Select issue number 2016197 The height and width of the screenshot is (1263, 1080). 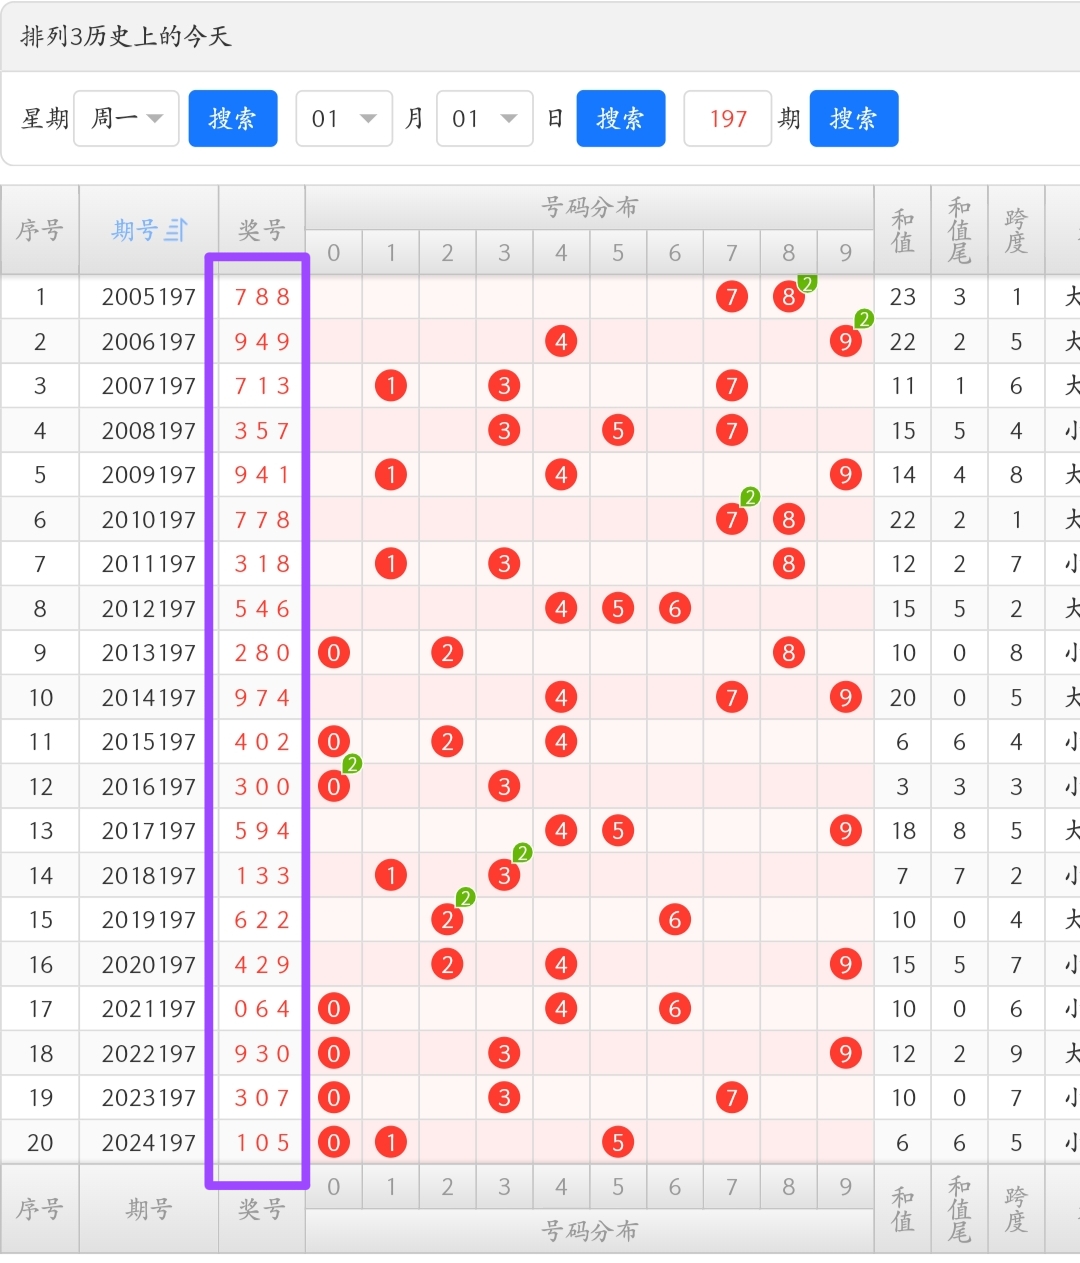(149, 787)
